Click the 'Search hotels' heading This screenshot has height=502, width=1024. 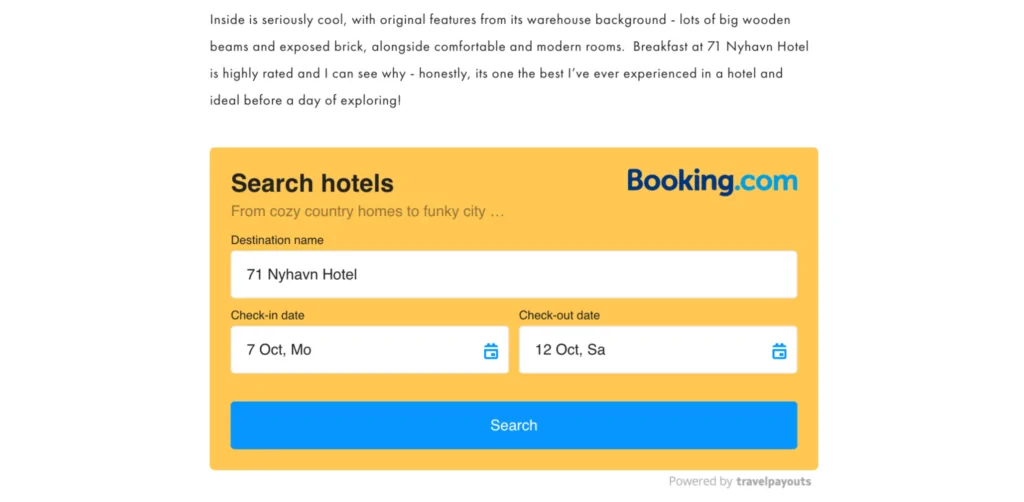(x=312, y=184)
